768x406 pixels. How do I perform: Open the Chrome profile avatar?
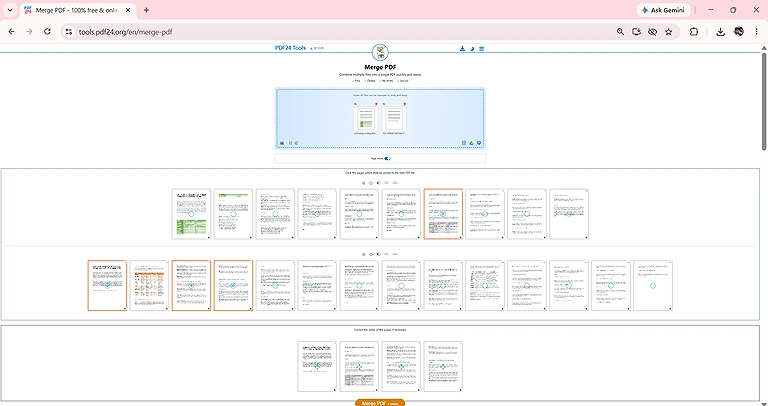pos(739,32)
